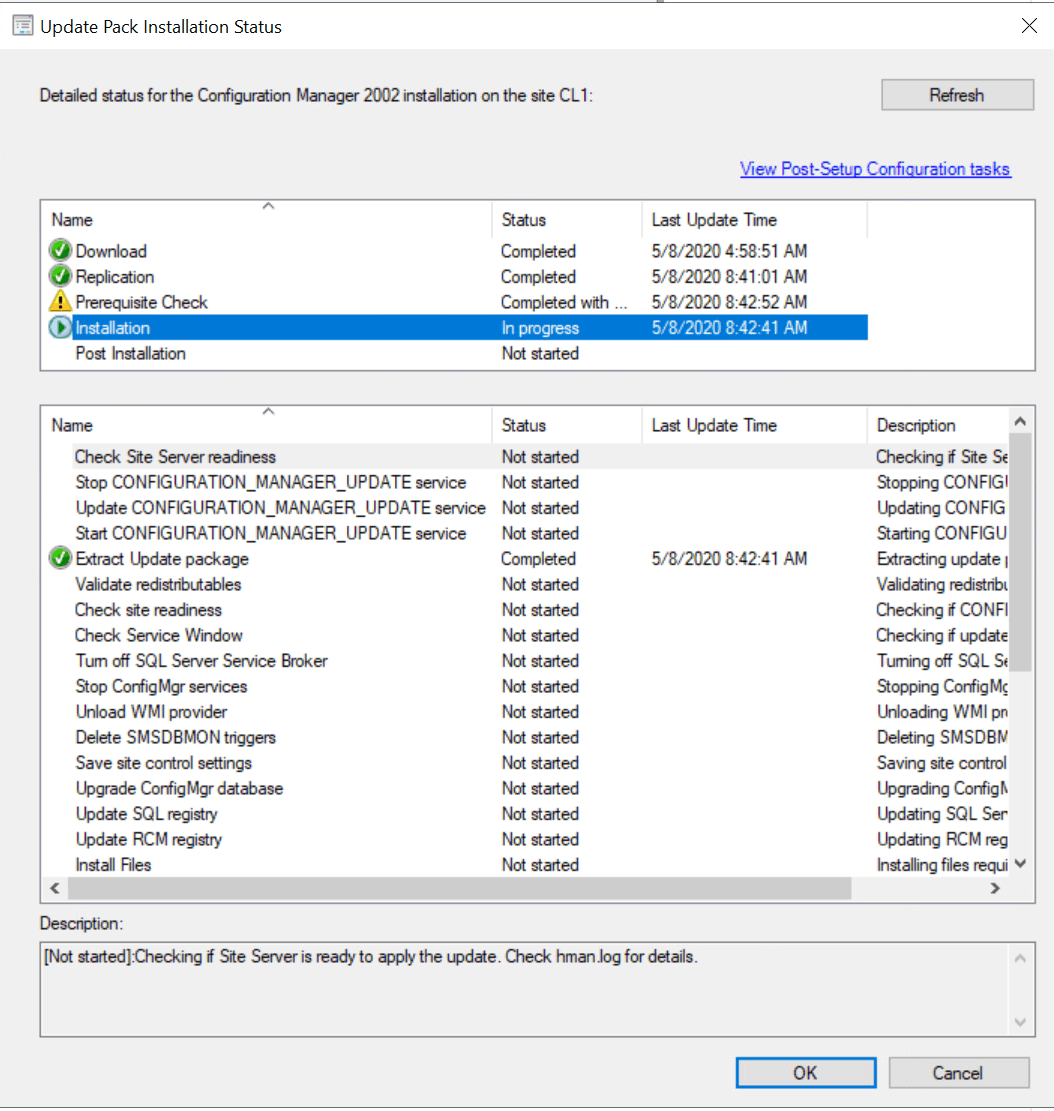Click the 'Extracting update' description cell

click(942, 558)
